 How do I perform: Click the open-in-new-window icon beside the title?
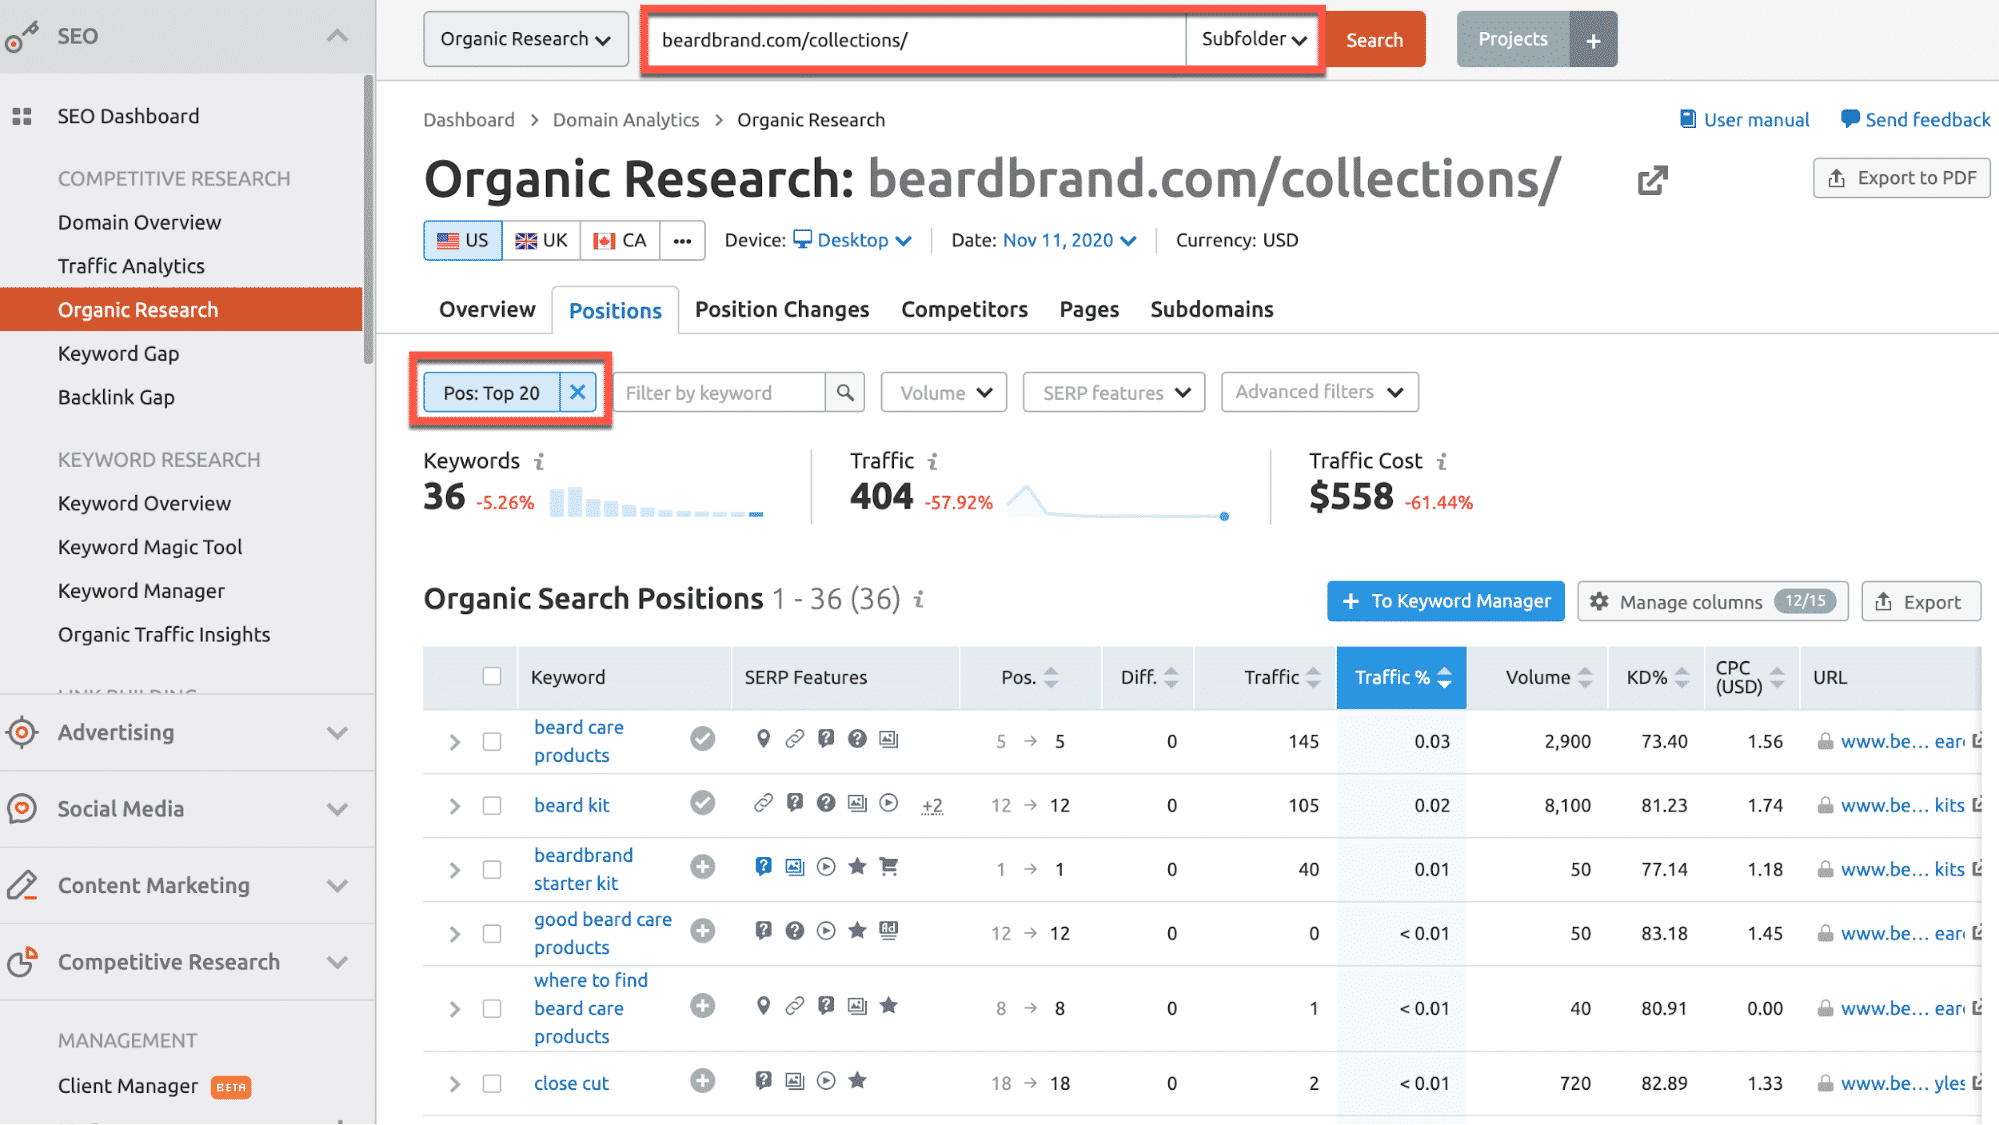1652,181
